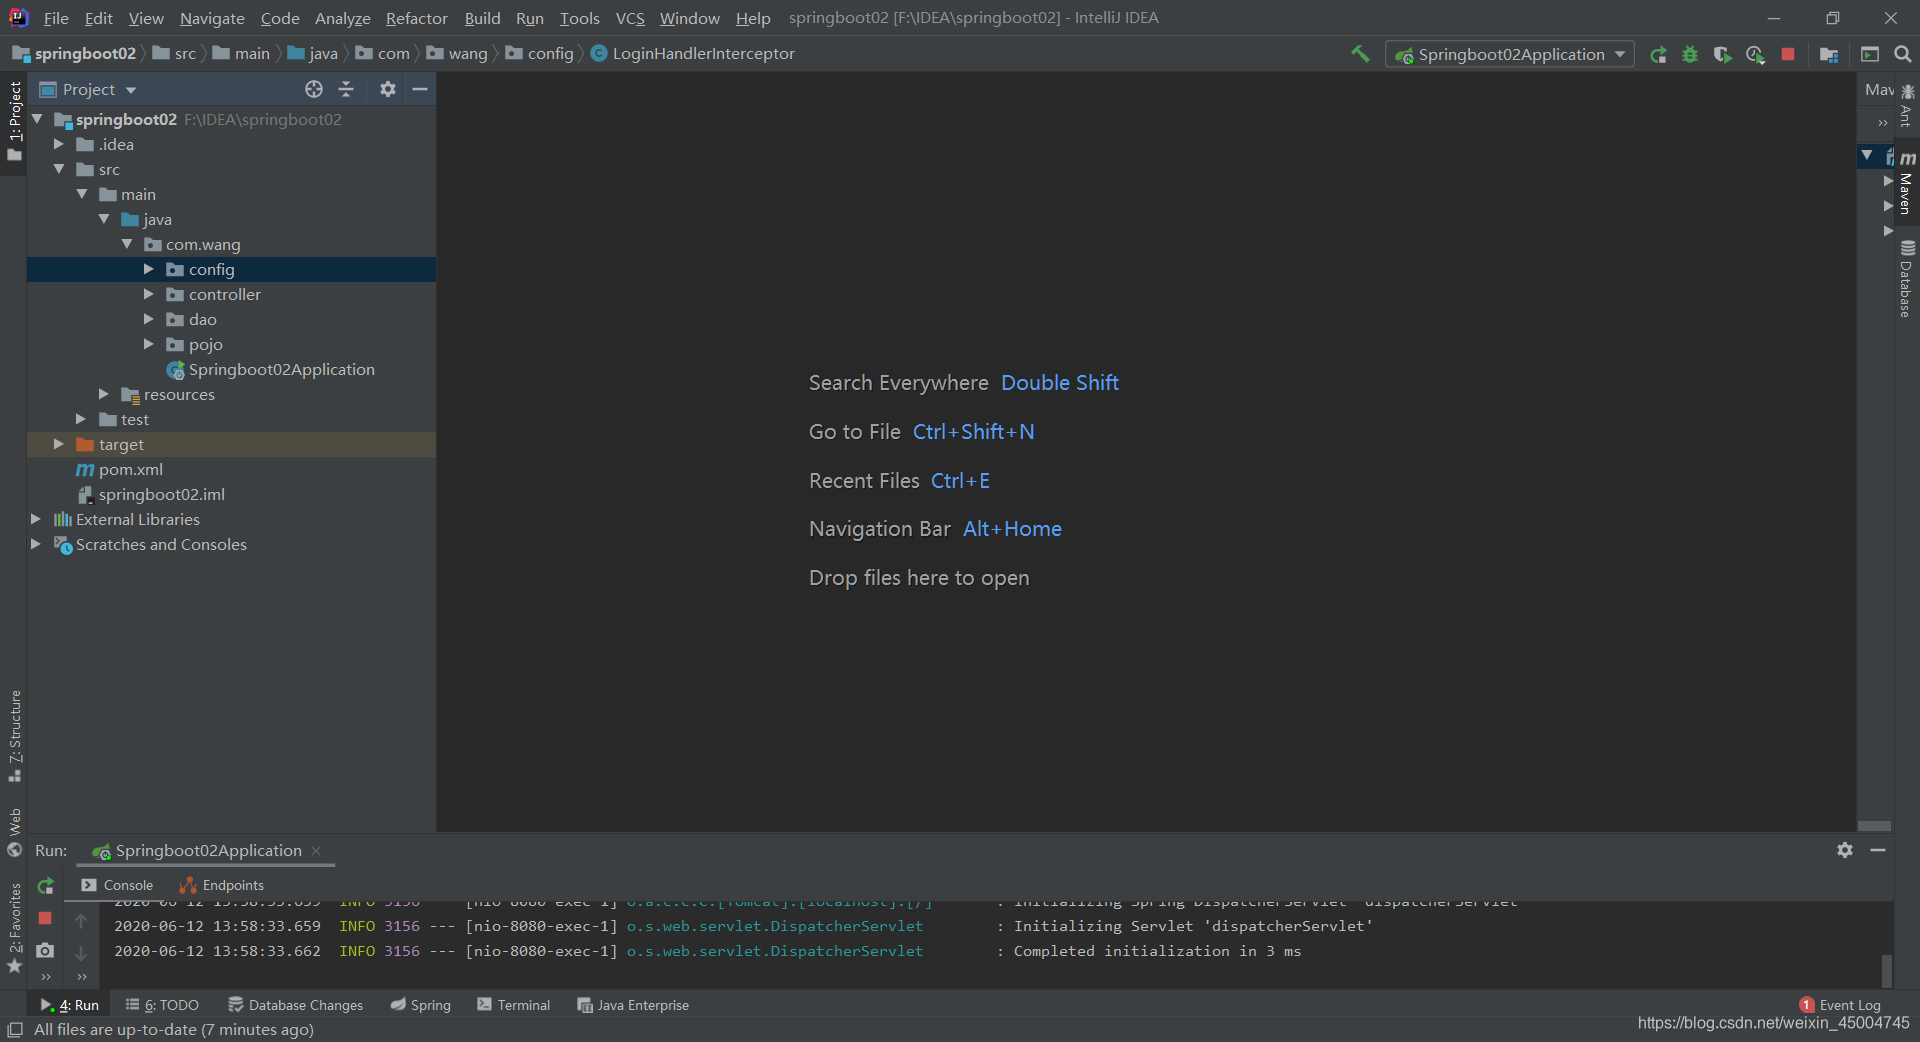Run Springboot02Application with Coverage
The image size is (1920, 1042).
(x=1722, y=54)
